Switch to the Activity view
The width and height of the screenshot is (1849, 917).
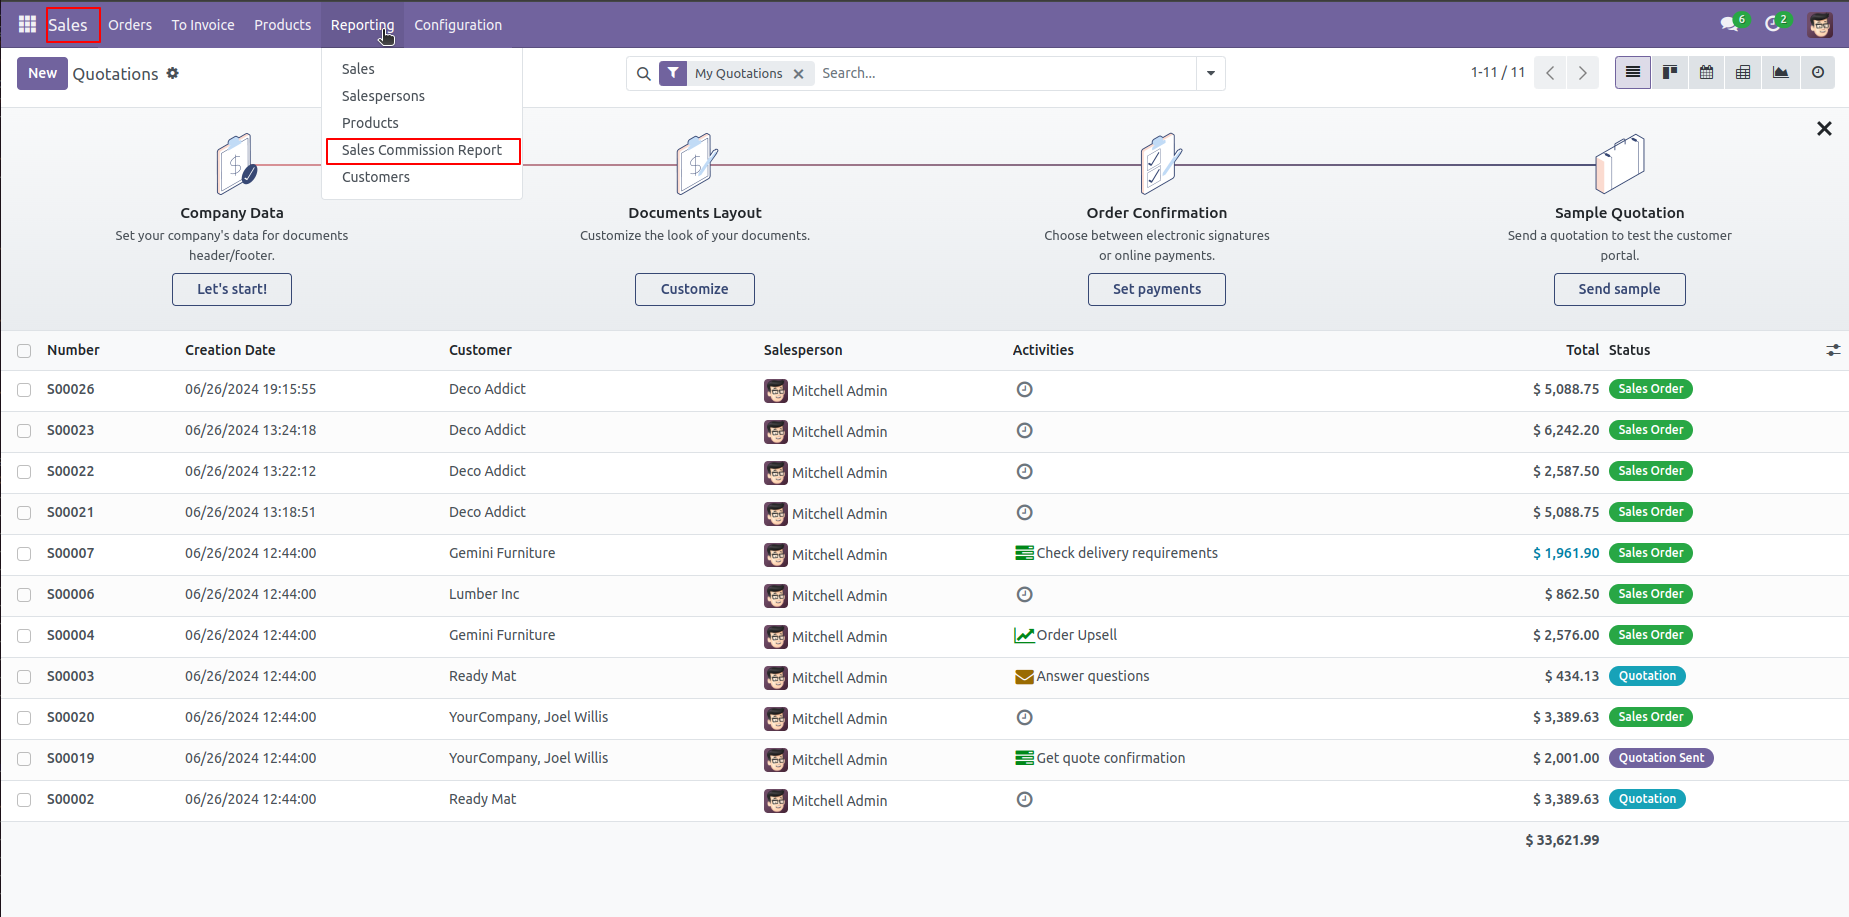(x=1817, y=72)
